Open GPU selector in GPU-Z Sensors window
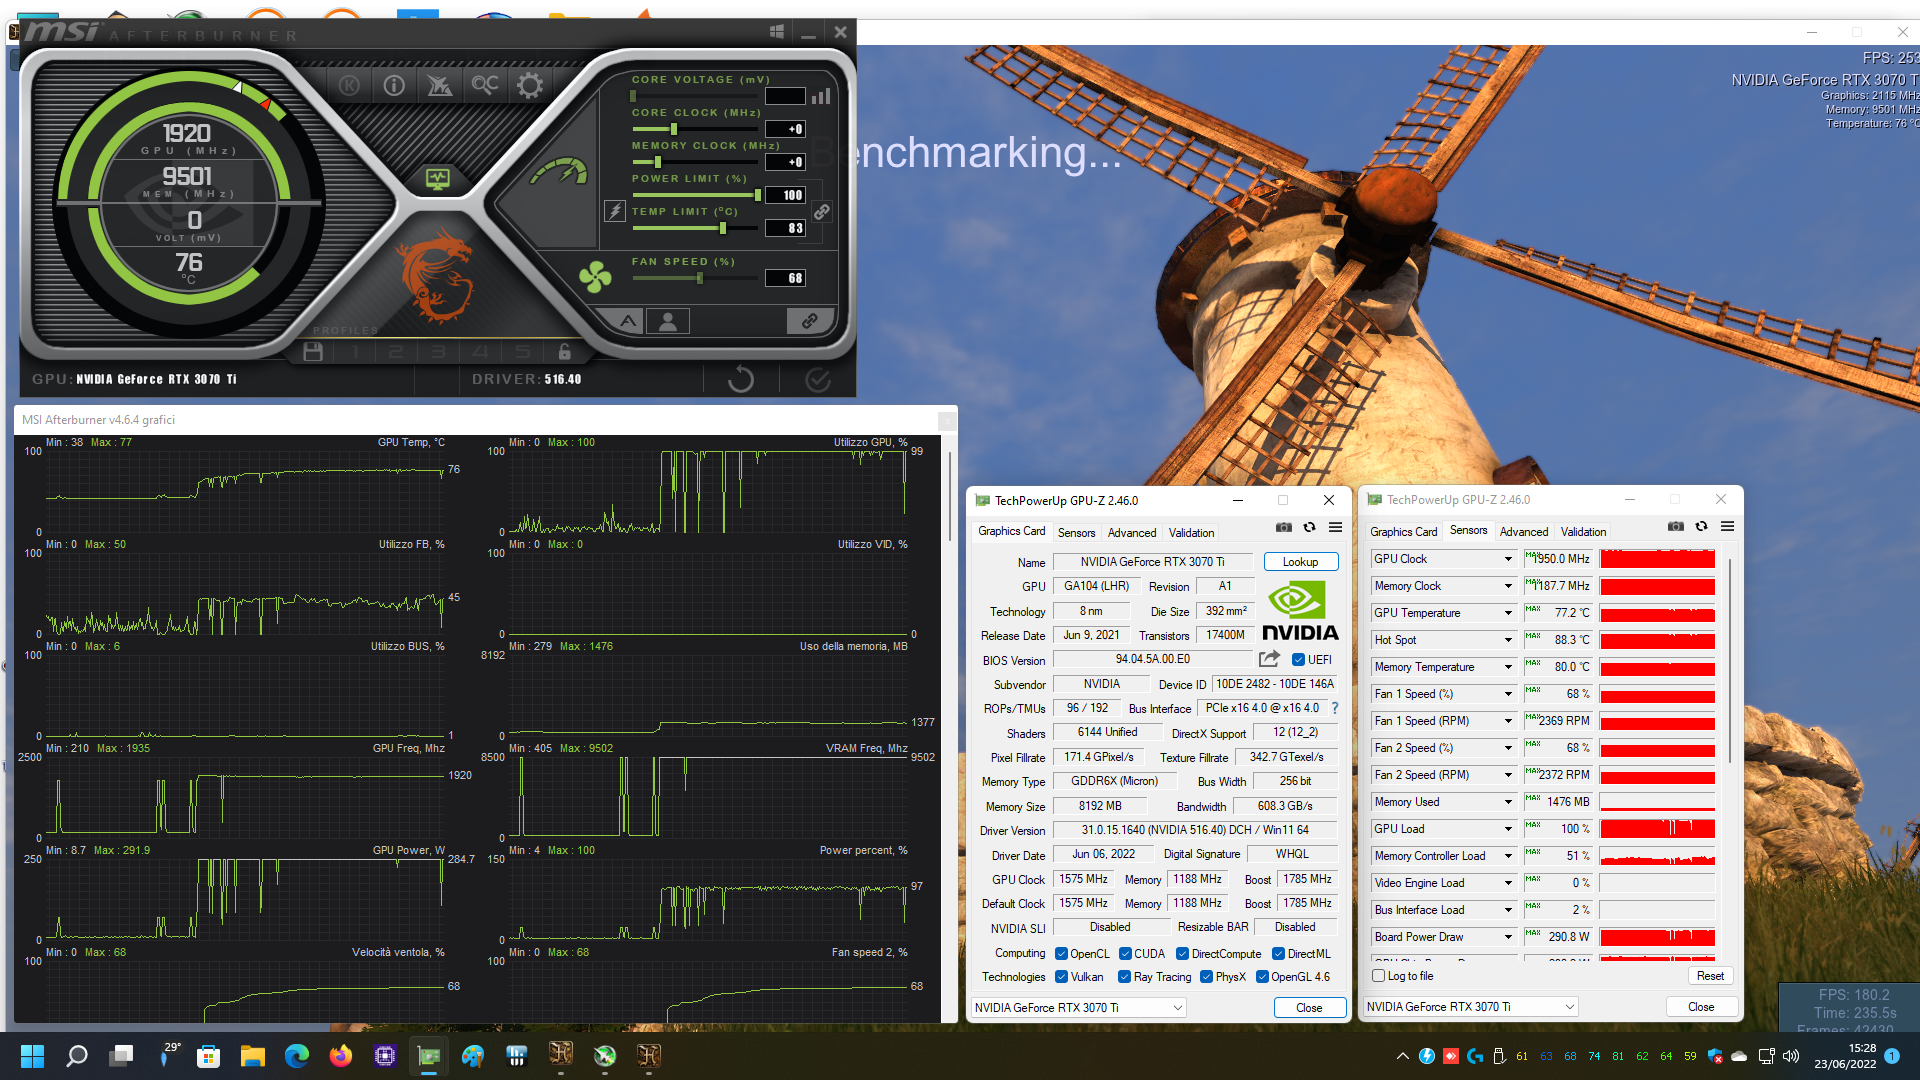 pos(1471,1007)
